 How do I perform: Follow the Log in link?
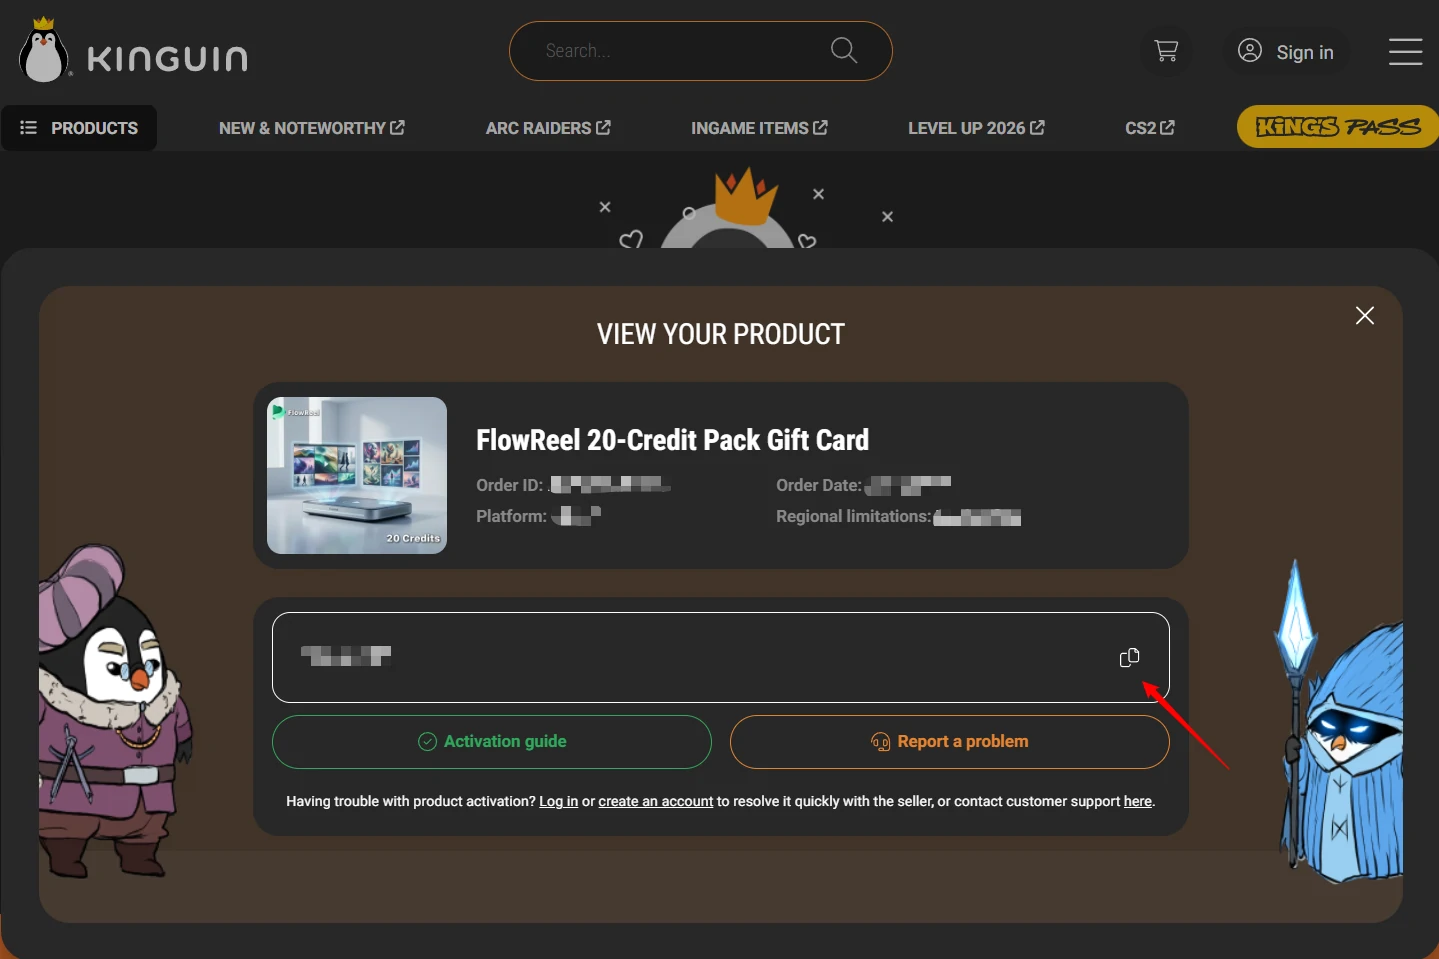tap(558, 801)
